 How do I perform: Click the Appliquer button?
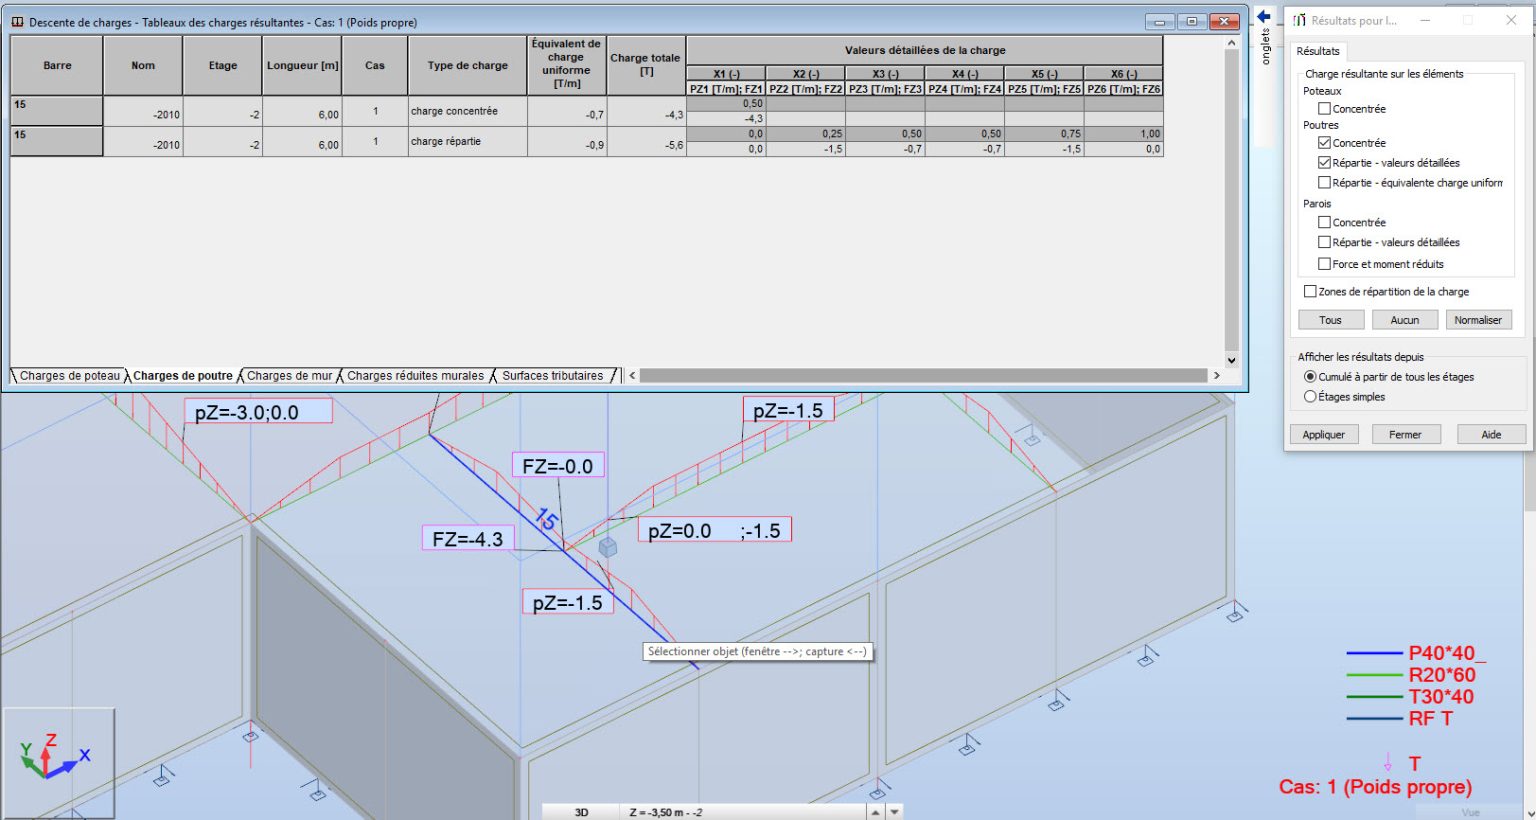pos(1324,434)
